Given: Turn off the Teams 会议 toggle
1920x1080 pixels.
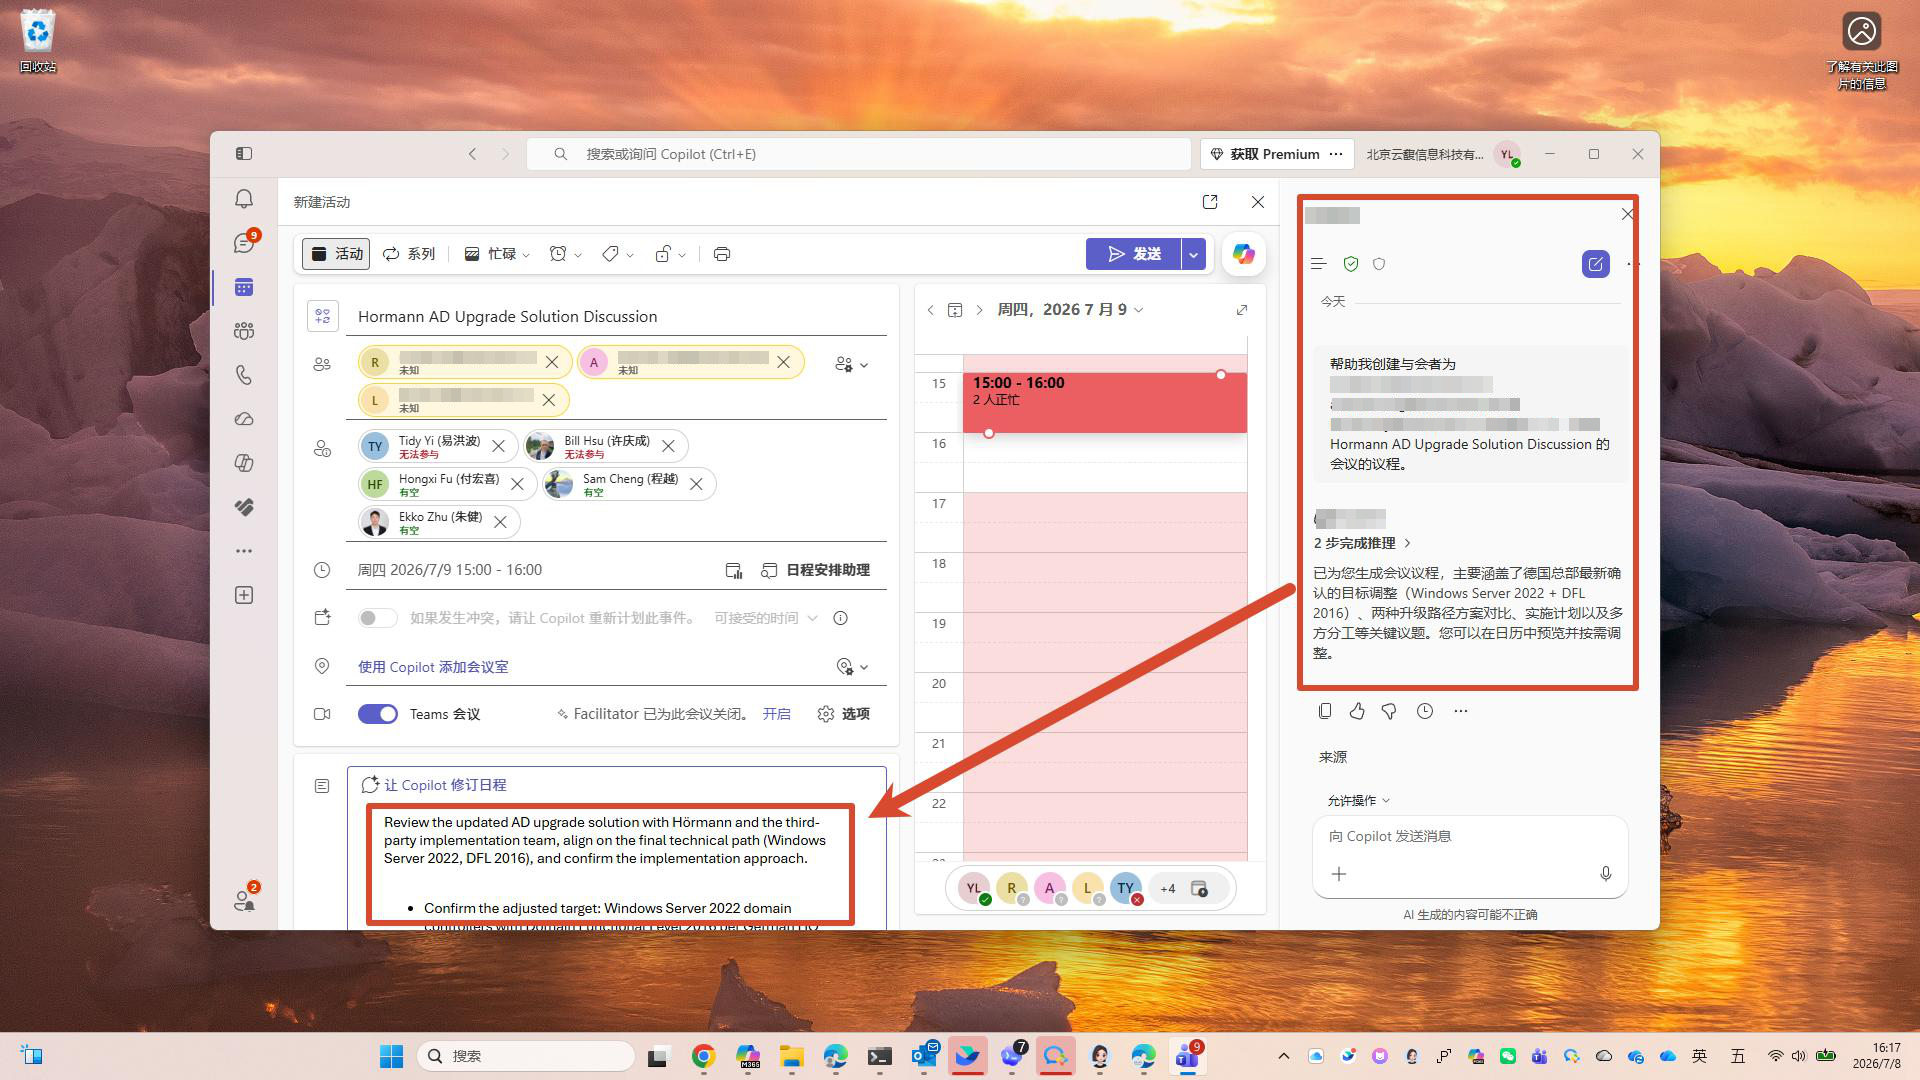Looking at the screenshot, I should point(378,714).
